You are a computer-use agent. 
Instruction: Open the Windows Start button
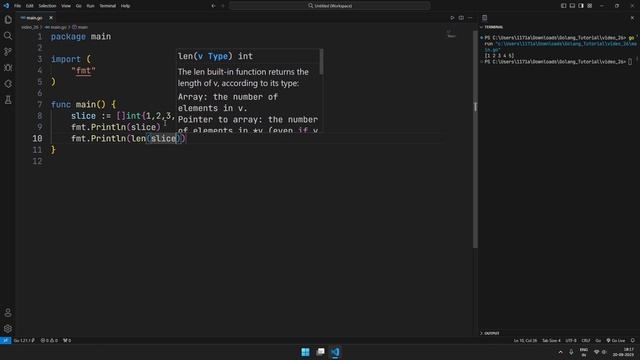pos(305,352)
